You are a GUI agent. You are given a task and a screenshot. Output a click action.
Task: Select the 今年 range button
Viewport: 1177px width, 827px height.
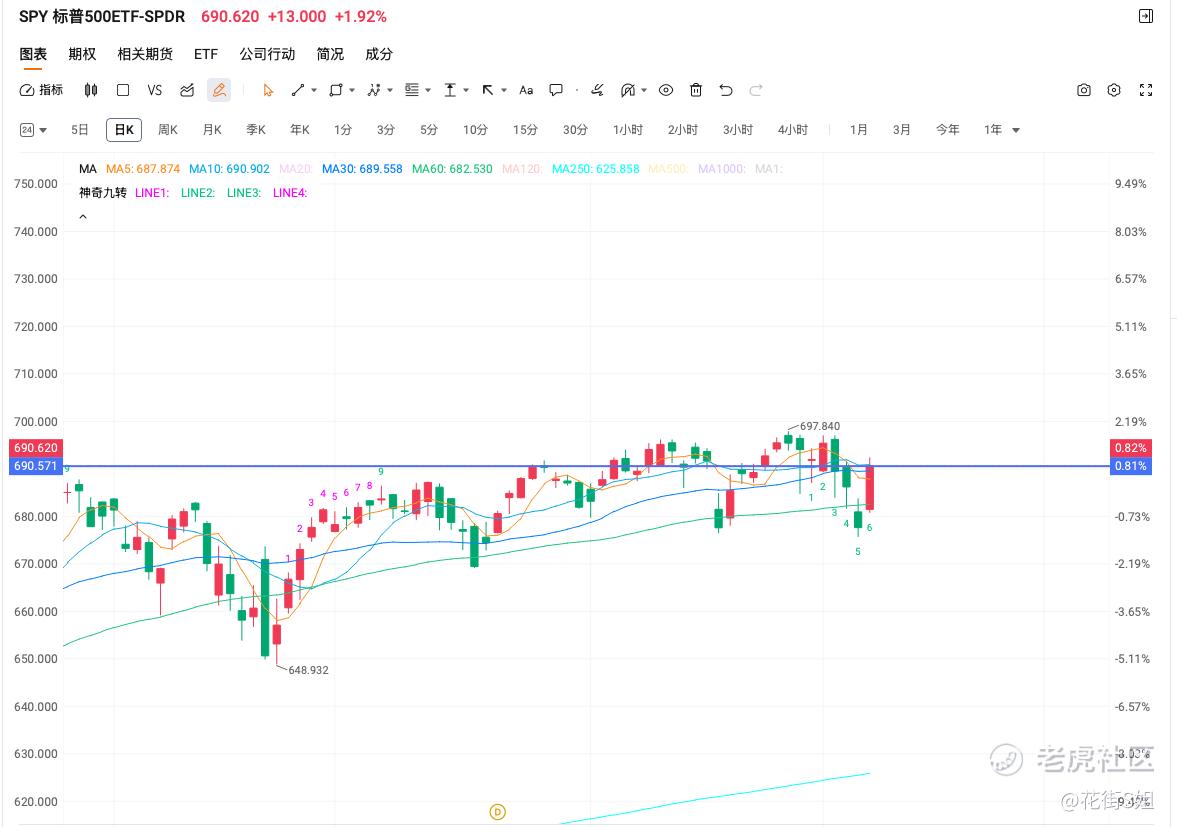[x=947, y=130]
